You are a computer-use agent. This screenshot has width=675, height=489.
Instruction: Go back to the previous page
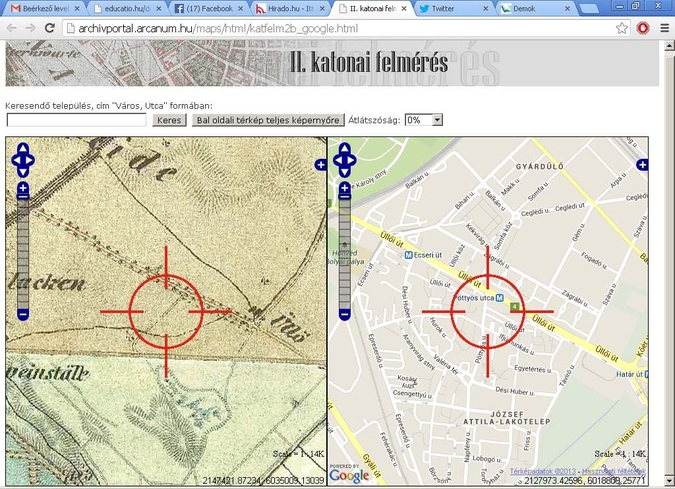point(12,28)
